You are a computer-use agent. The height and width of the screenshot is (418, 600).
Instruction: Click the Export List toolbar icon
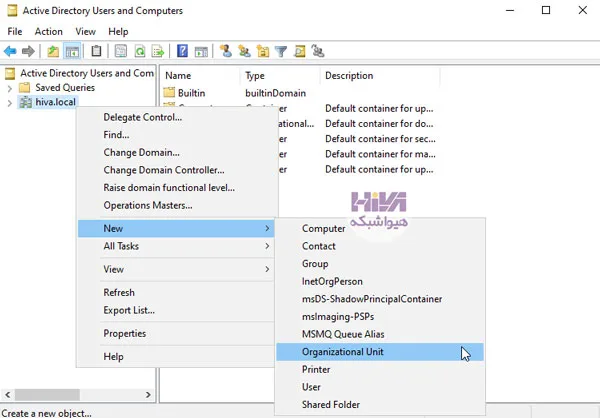158,51
